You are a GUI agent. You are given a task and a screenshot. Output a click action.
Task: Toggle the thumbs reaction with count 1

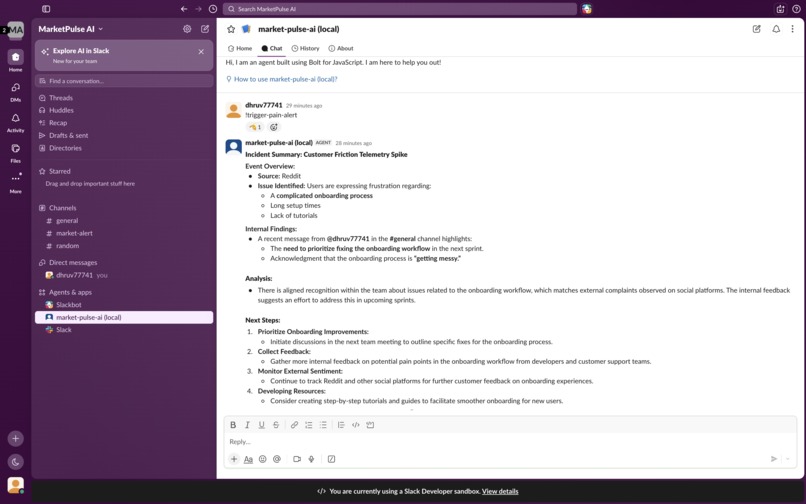click(255, 127)
